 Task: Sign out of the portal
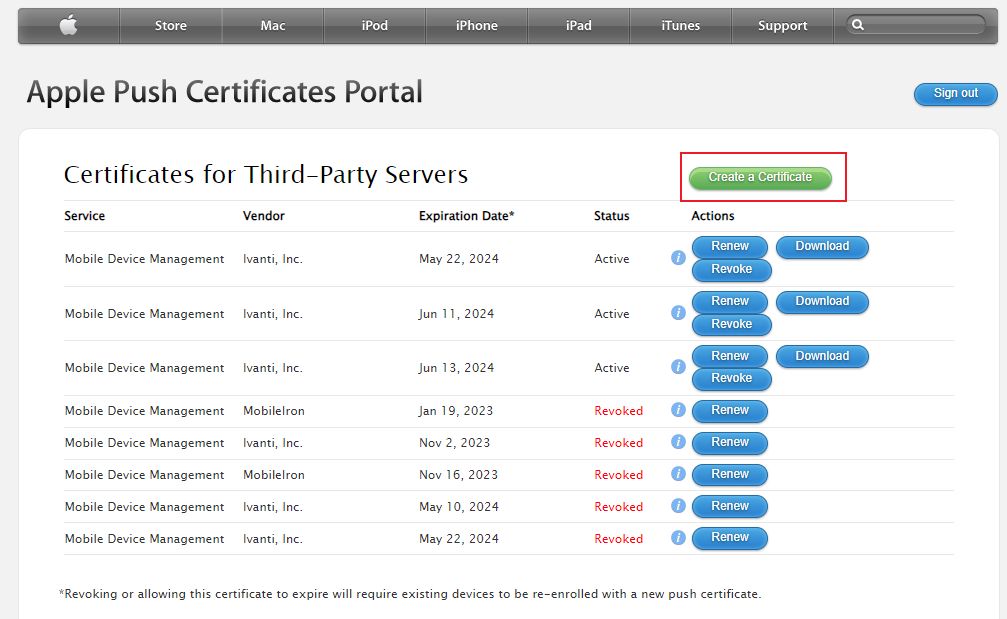(955, 94)
